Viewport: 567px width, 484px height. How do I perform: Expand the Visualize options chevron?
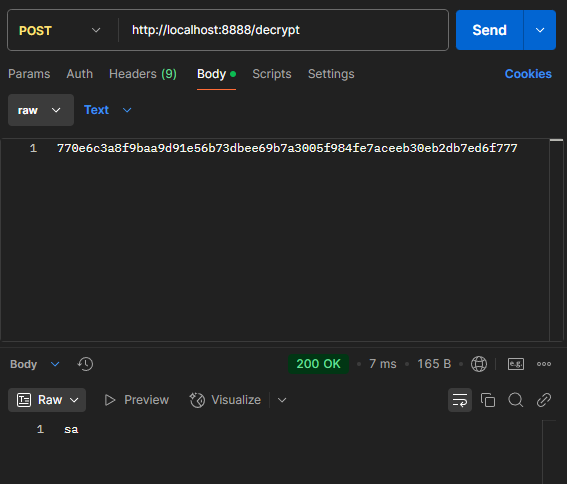pyautogui.click(x=282, y=400)
